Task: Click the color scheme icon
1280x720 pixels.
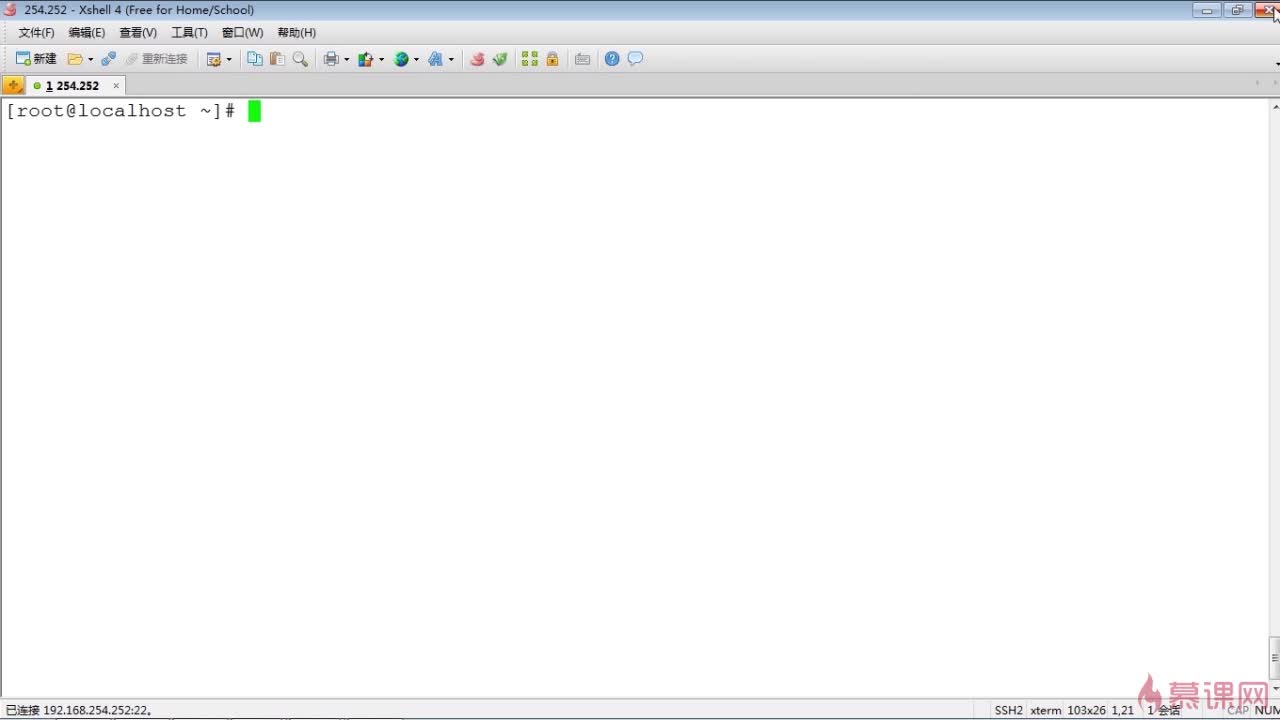Action: click(x=365, y=59)
